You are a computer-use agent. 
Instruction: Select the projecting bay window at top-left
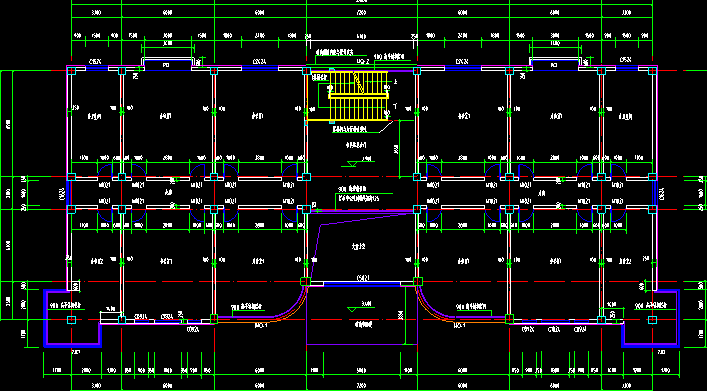tap(167, 64)
